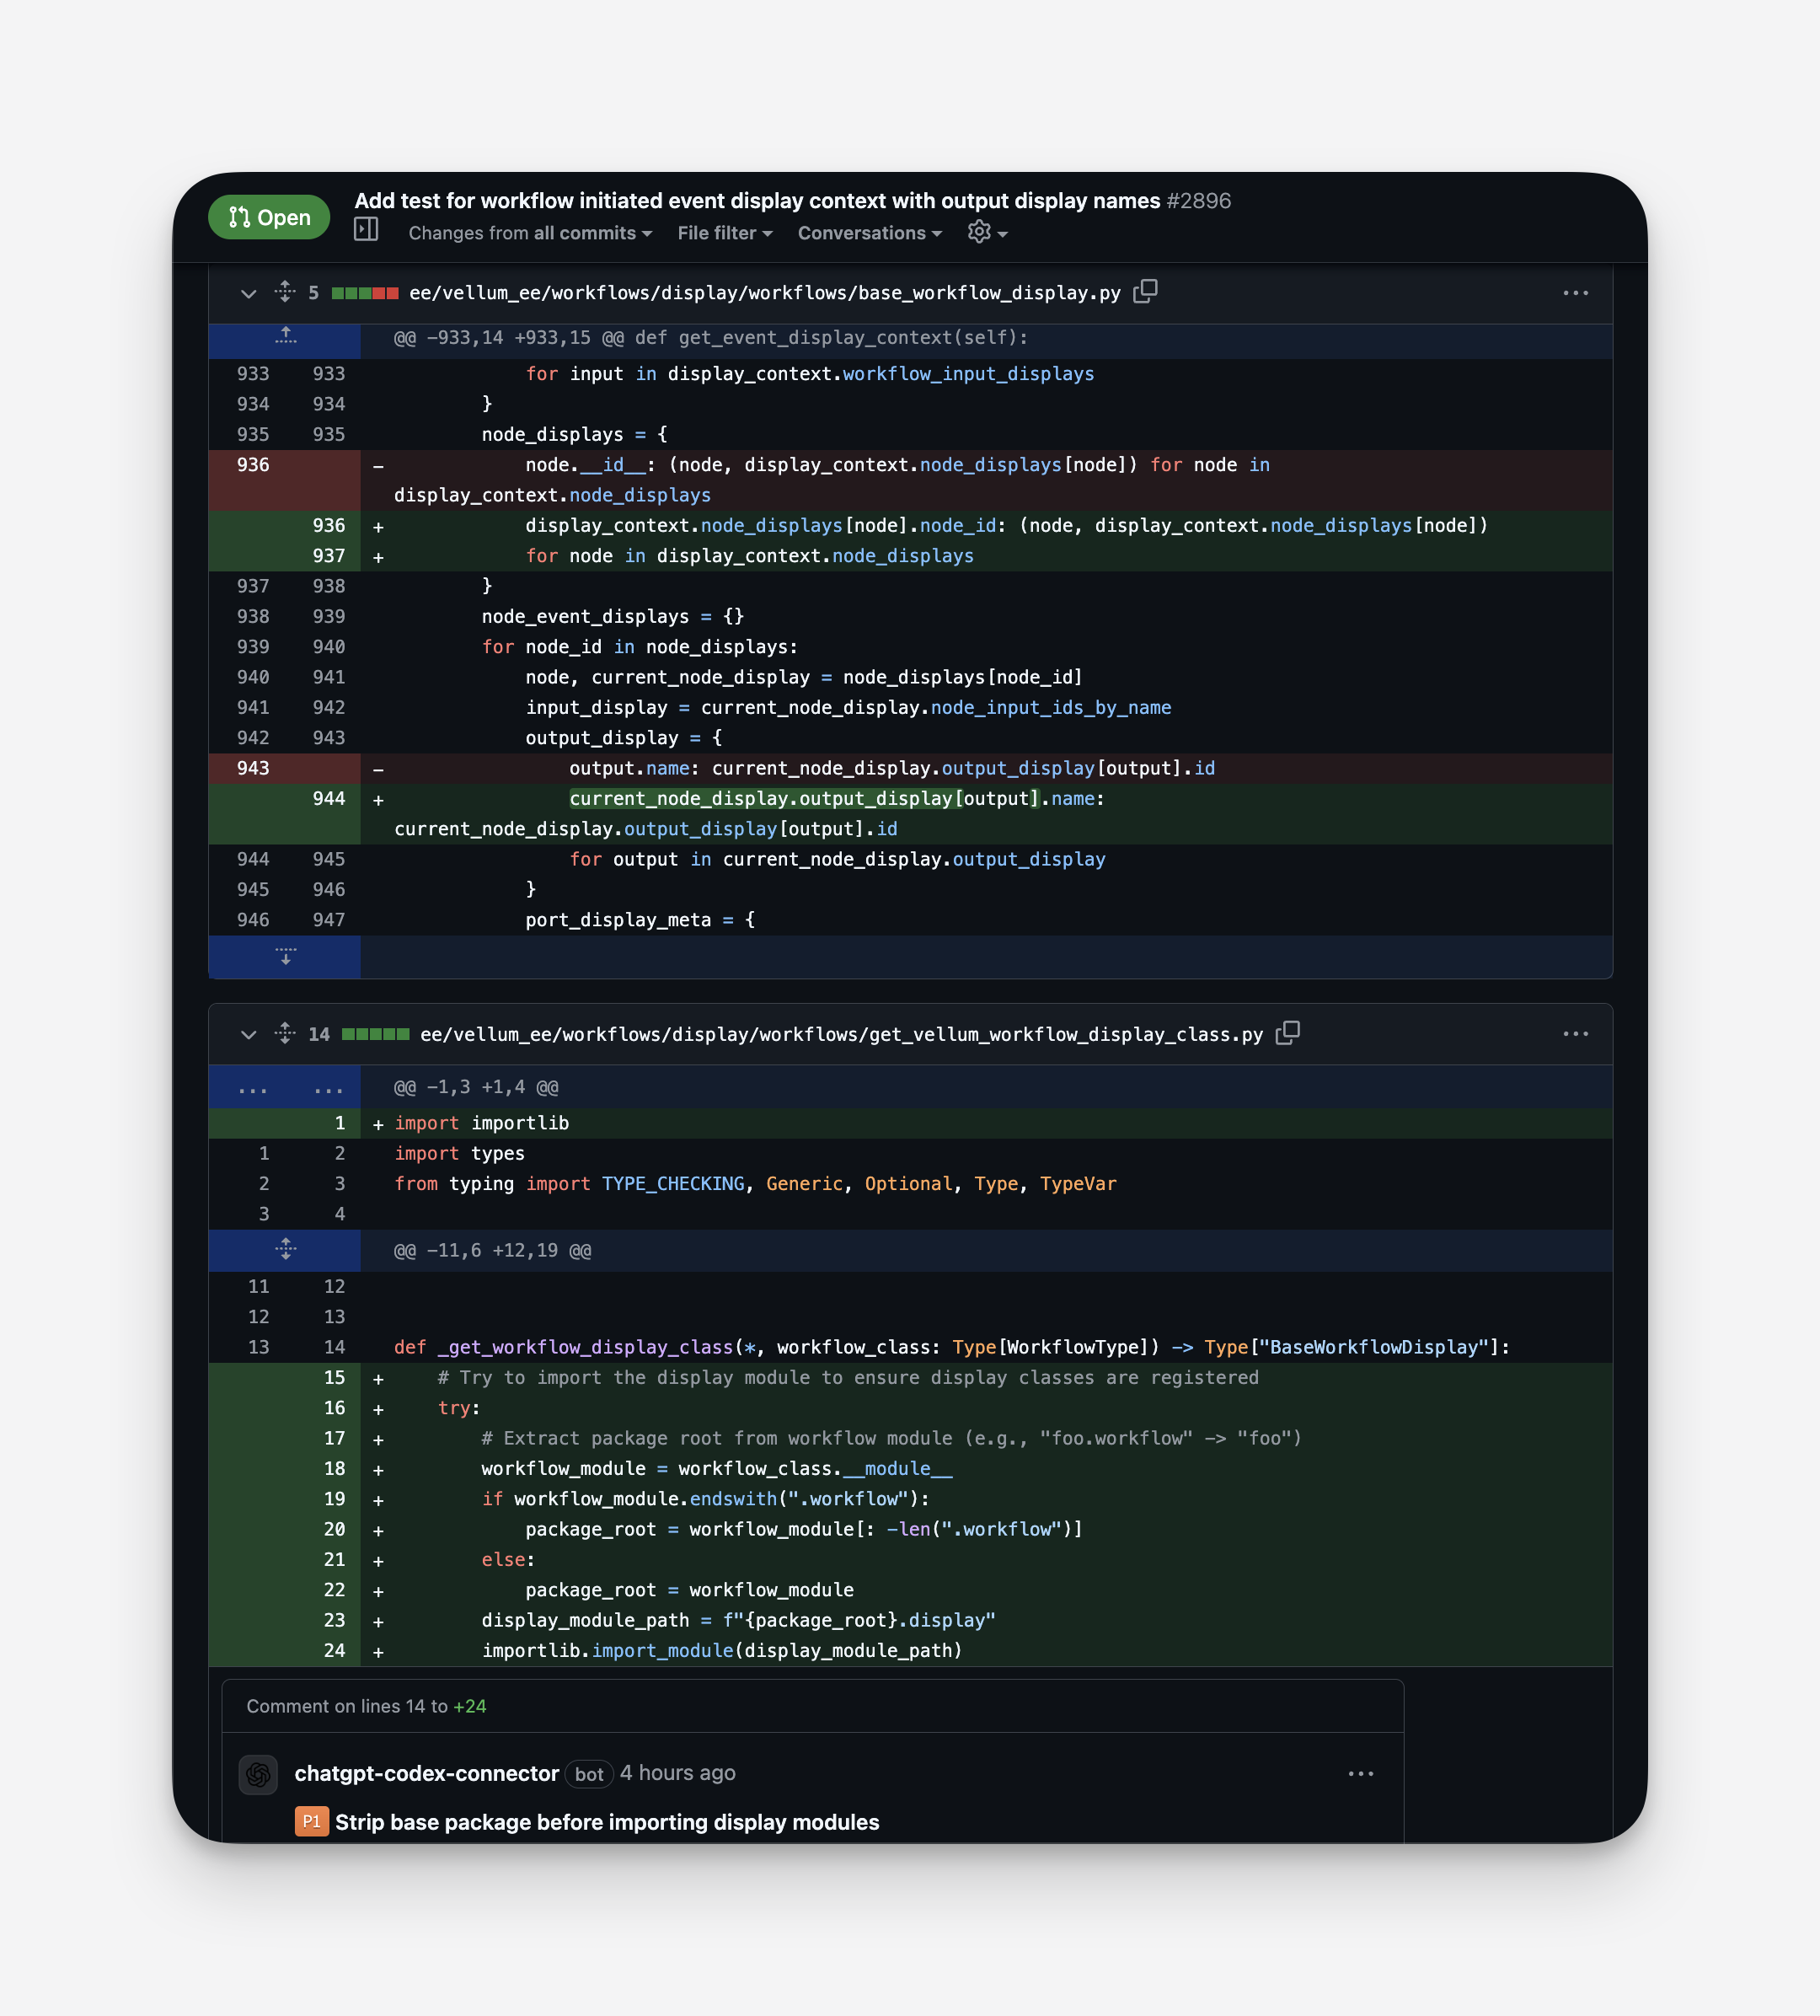This screenshot has width=1820, height=2016.
Task: Expand context in the -11,6 +12,19 hunk header
Action: 285,1249
